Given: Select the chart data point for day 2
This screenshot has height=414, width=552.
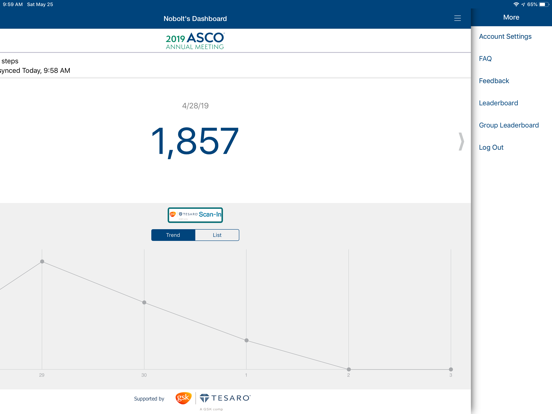Looking at the screenshot, I should coord(349,369).
